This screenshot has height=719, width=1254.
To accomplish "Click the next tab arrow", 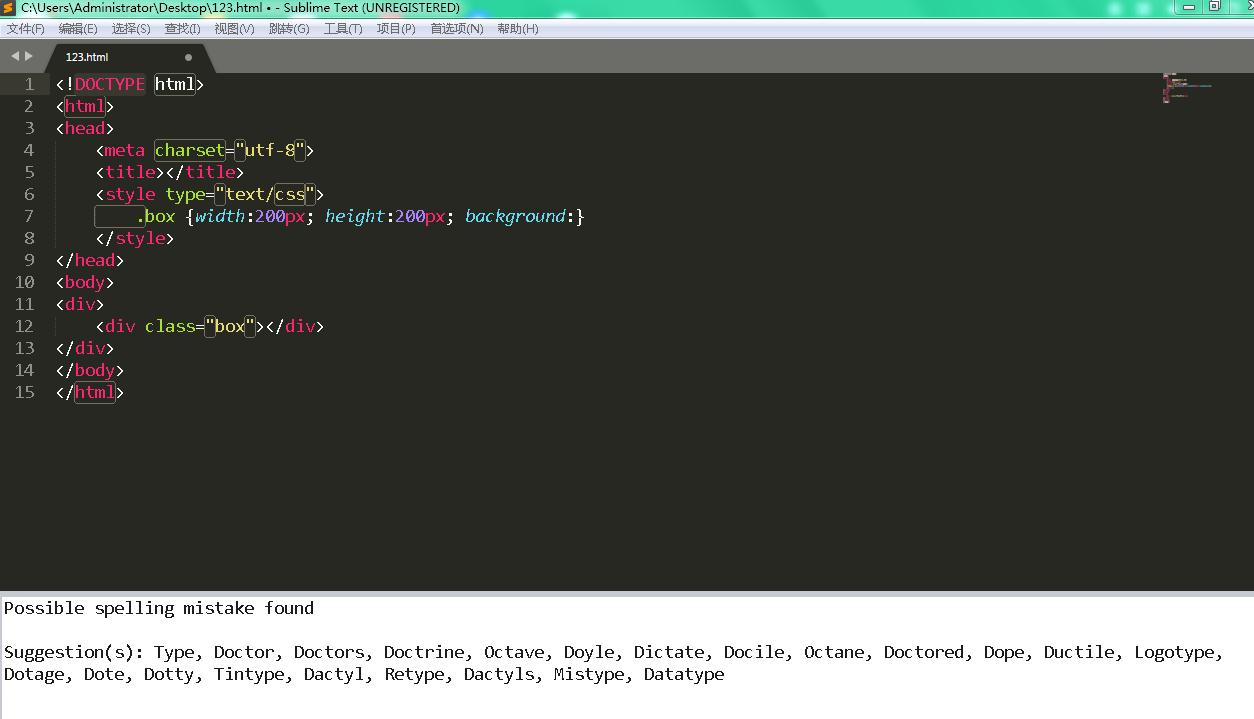I will tap(29, 56).
